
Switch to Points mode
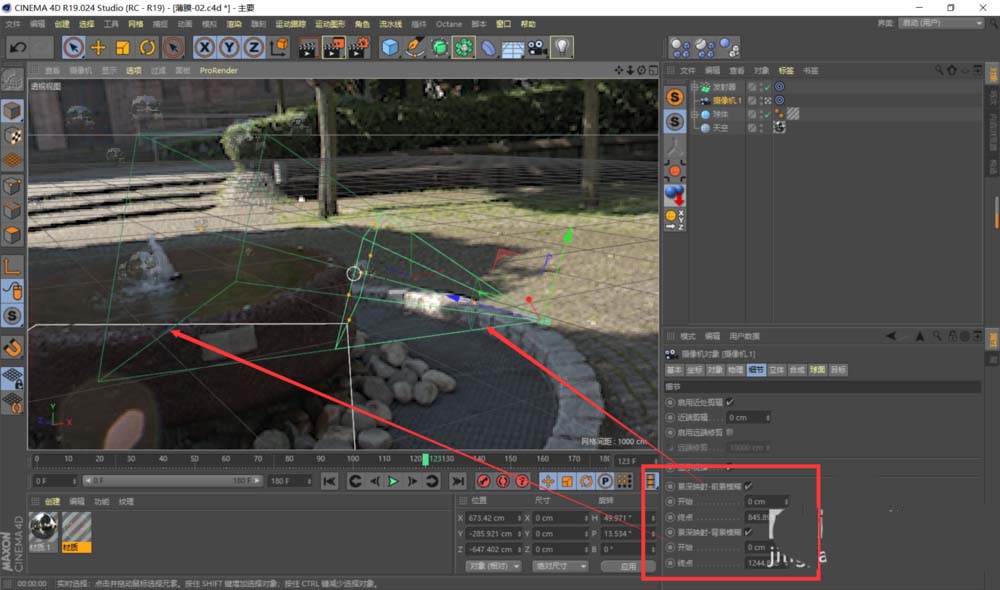pos(12,186)
